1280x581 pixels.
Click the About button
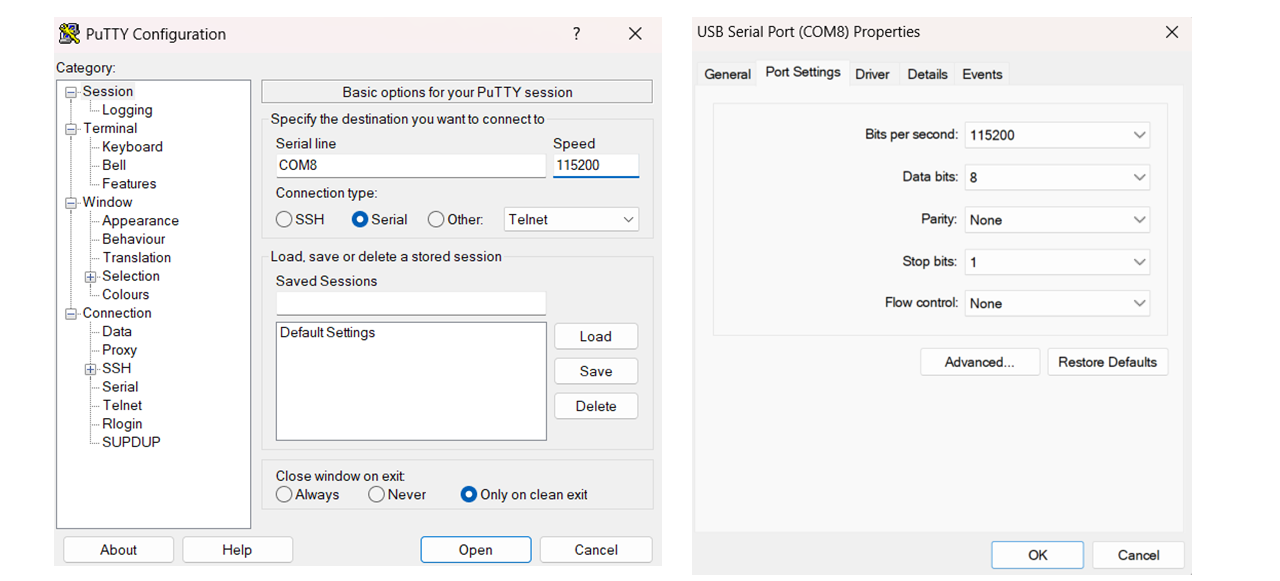coord(118,550)
